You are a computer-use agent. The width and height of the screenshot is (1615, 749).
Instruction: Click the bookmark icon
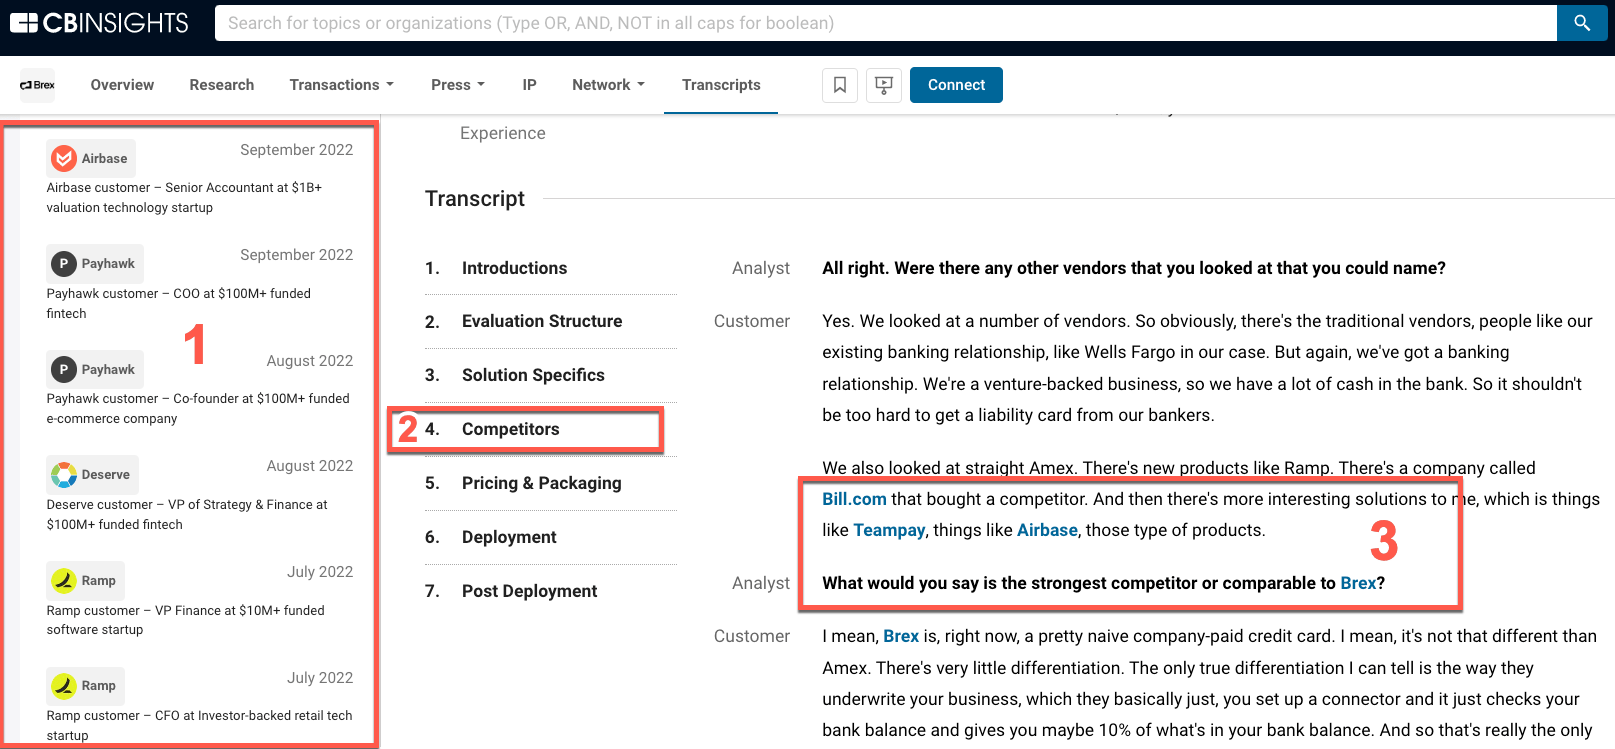[x=840, y=85]
